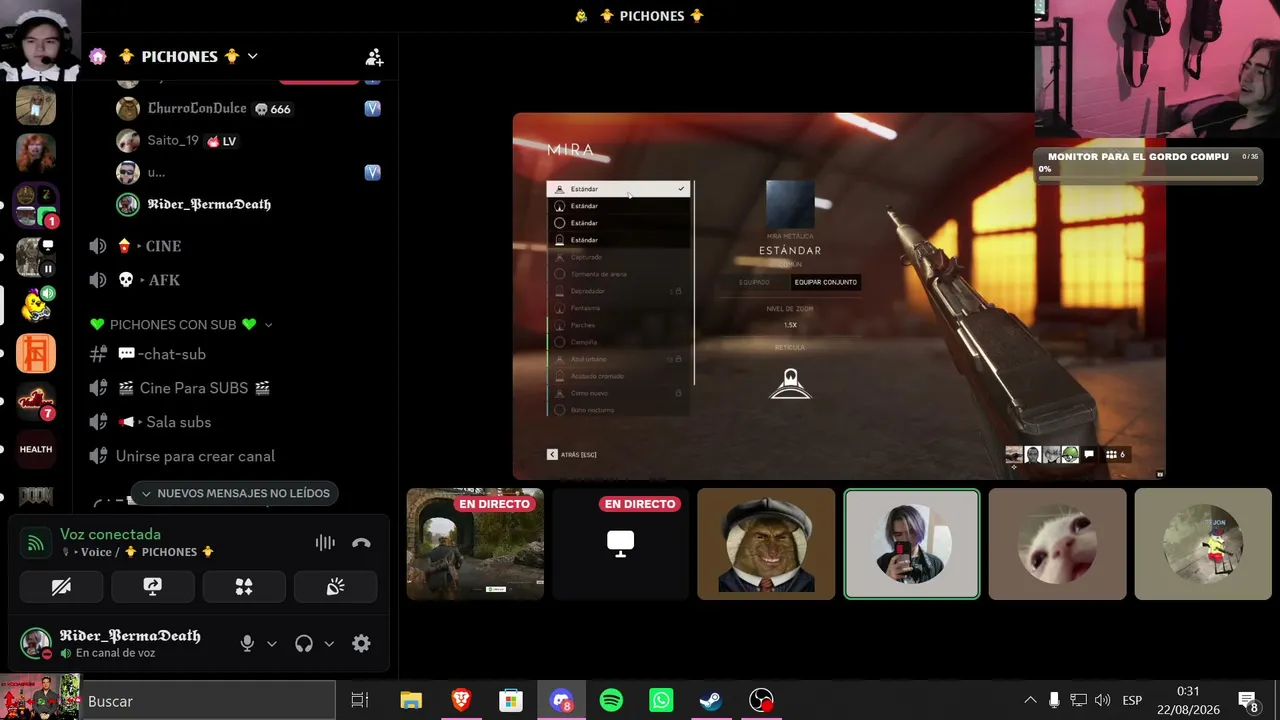Image resolution: width=1280 pixels, height=720 pixels.
Task: Choose Fantasma sight skin in list
Action: [x=618, y=308]
